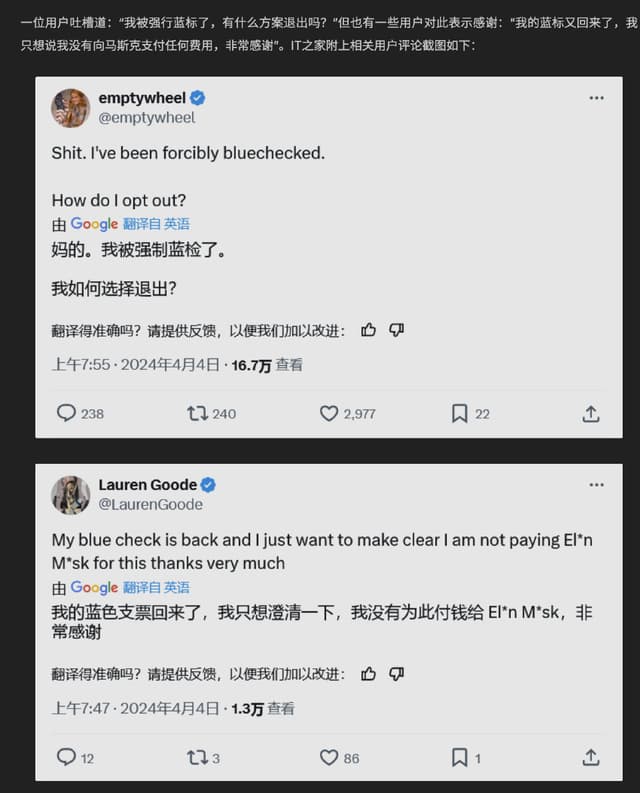
Task: Open the @emptywheel handle link
Action: pyautogui.click(x=146, y=118)
